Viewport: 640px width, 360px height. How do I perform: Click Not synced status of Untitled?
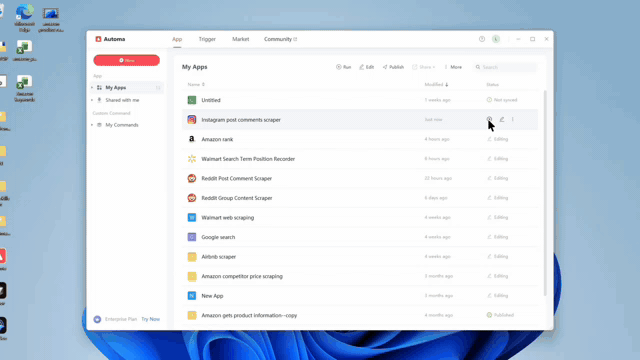tap(502, 100)
